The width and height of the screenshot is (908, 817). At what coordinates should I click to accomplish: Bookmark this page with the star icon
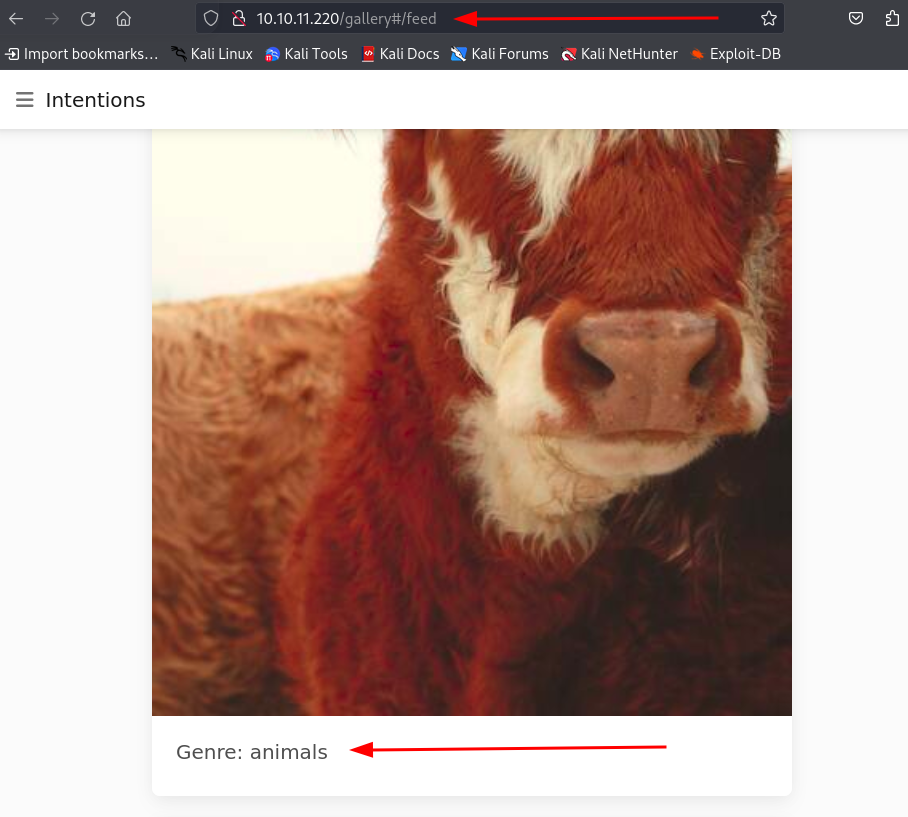(x=768, y=18)
